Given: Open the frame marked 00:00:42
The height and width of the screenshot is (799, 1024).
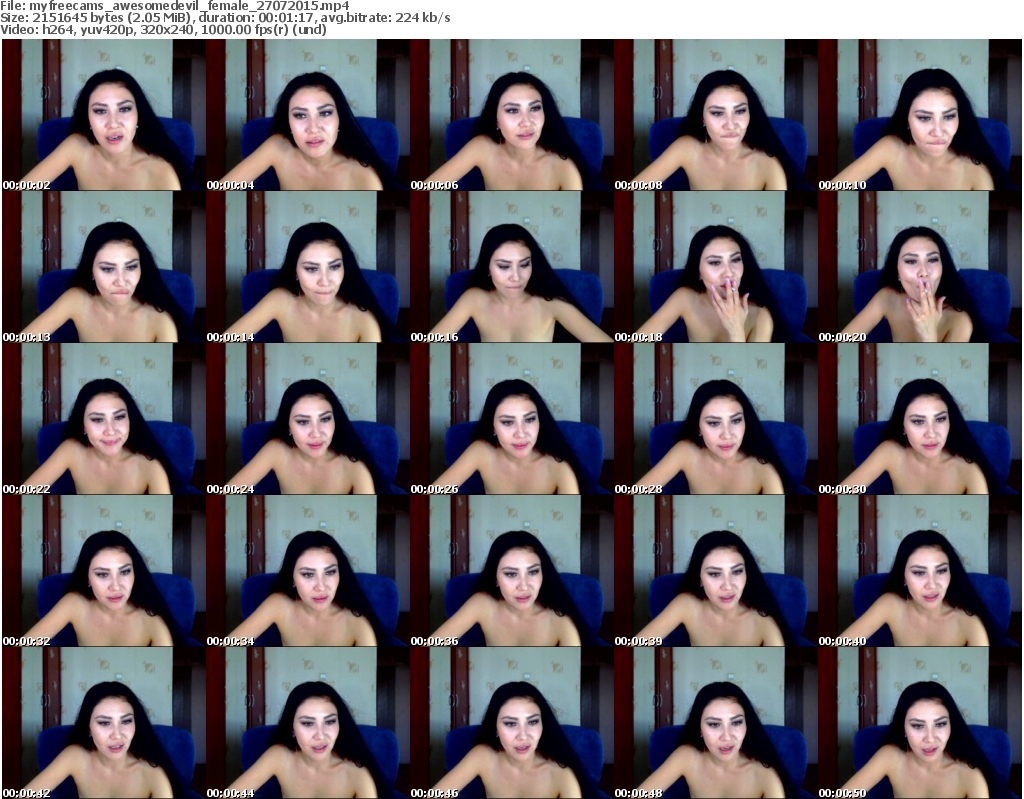Looking at the screenshot, I should coord(103,723).
